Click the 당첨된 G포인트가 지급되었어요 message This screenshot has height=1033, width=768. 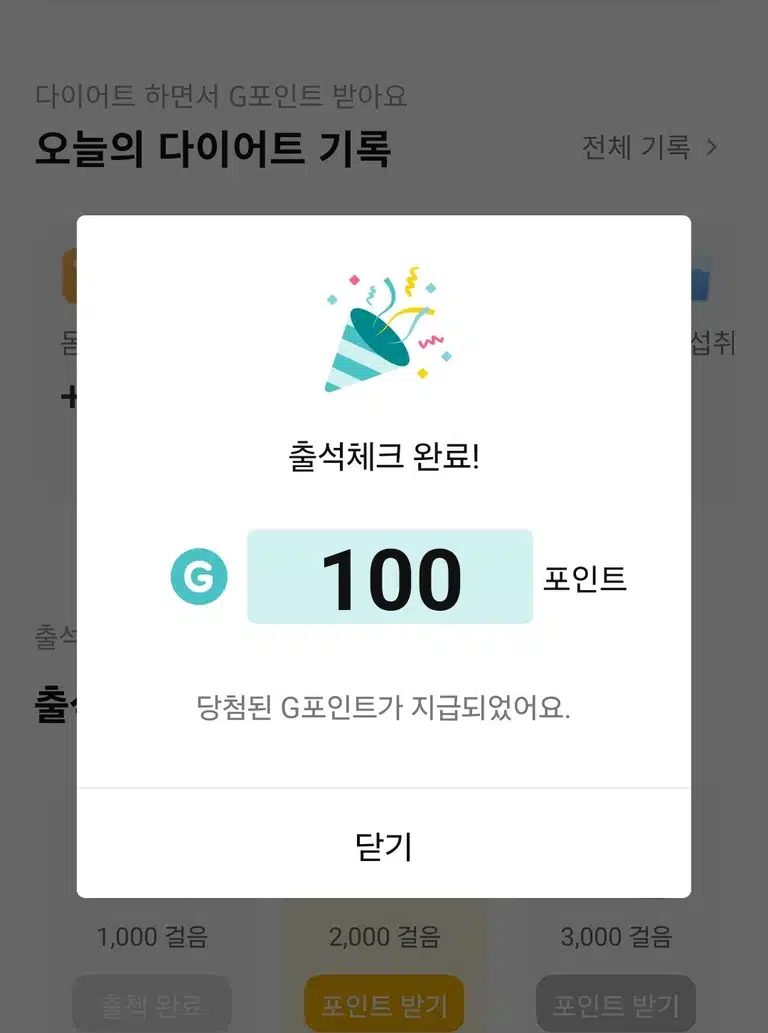point(383,708)
